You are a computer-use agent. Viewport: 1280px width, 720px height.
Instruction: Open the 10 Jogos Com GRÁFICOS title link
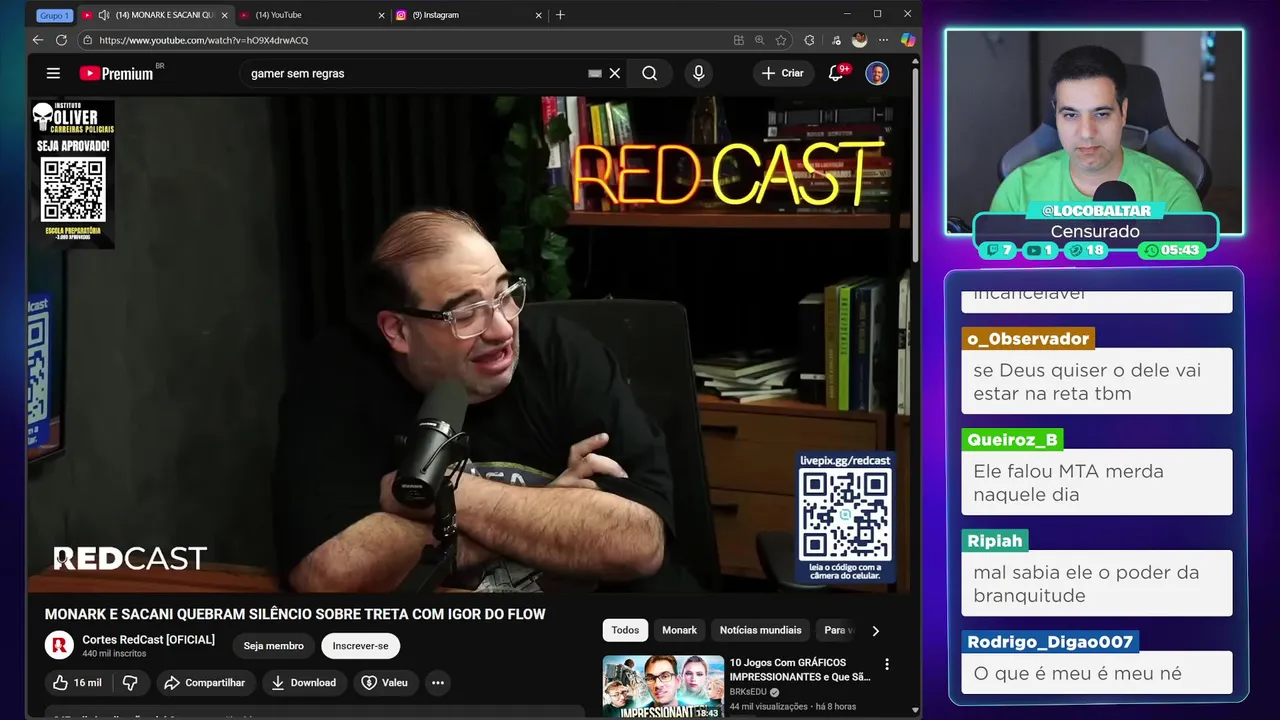pyautogui.click(x=800, y=669)
